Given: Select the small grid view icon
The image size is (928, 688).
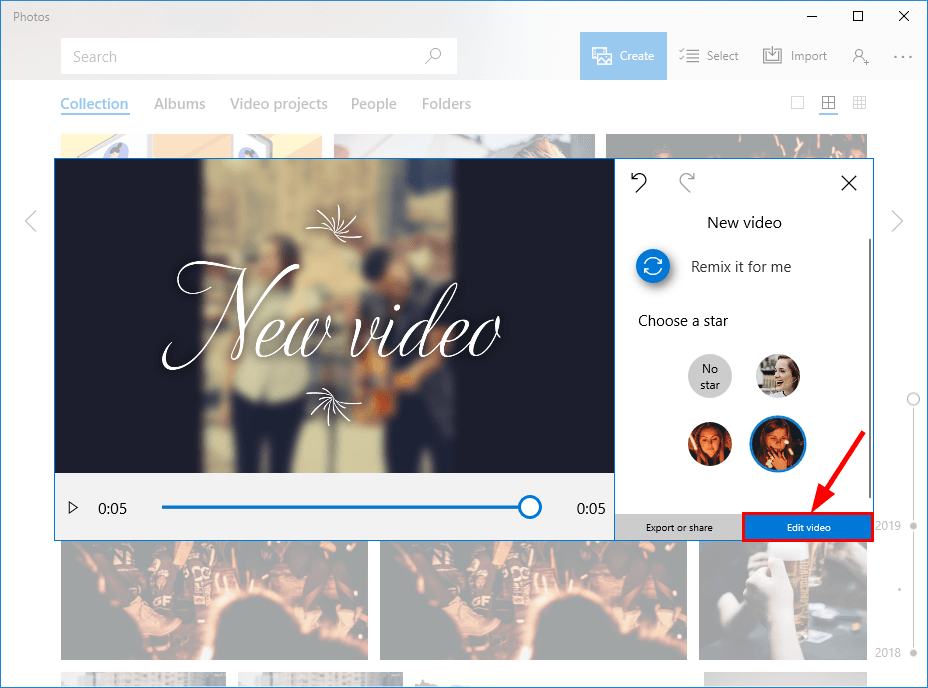Looking at the screenshot, I should pos(859,102).
